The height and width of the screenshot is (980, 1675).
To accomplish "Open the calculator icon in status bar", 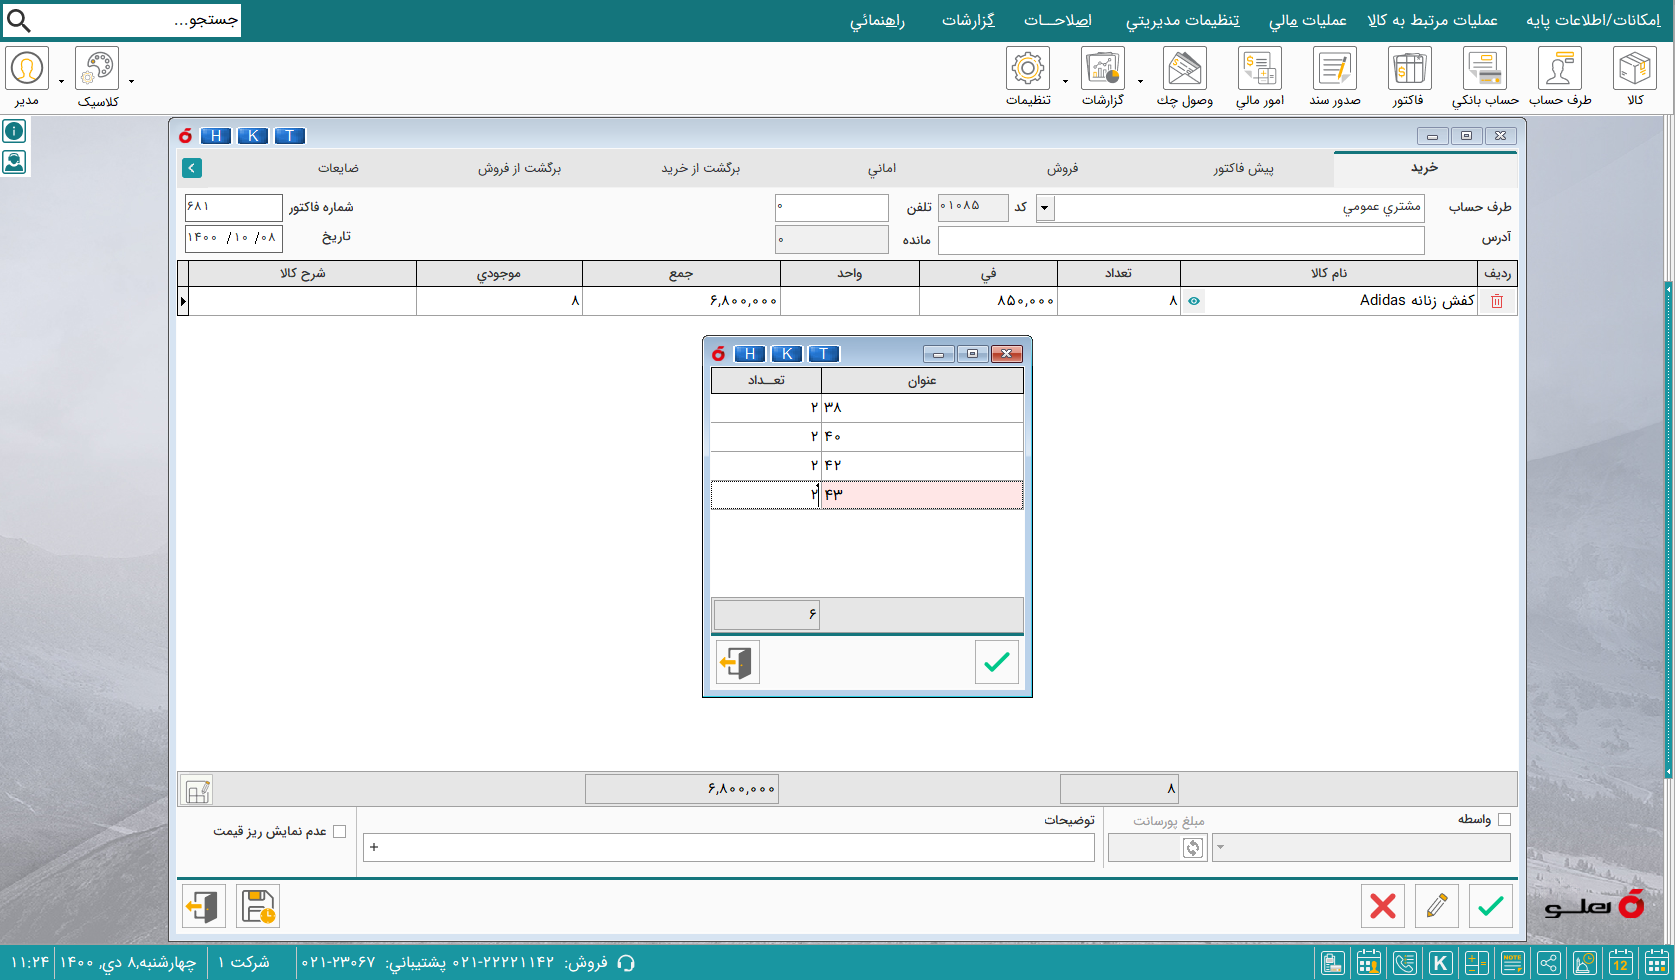I will click(1476, 963).
